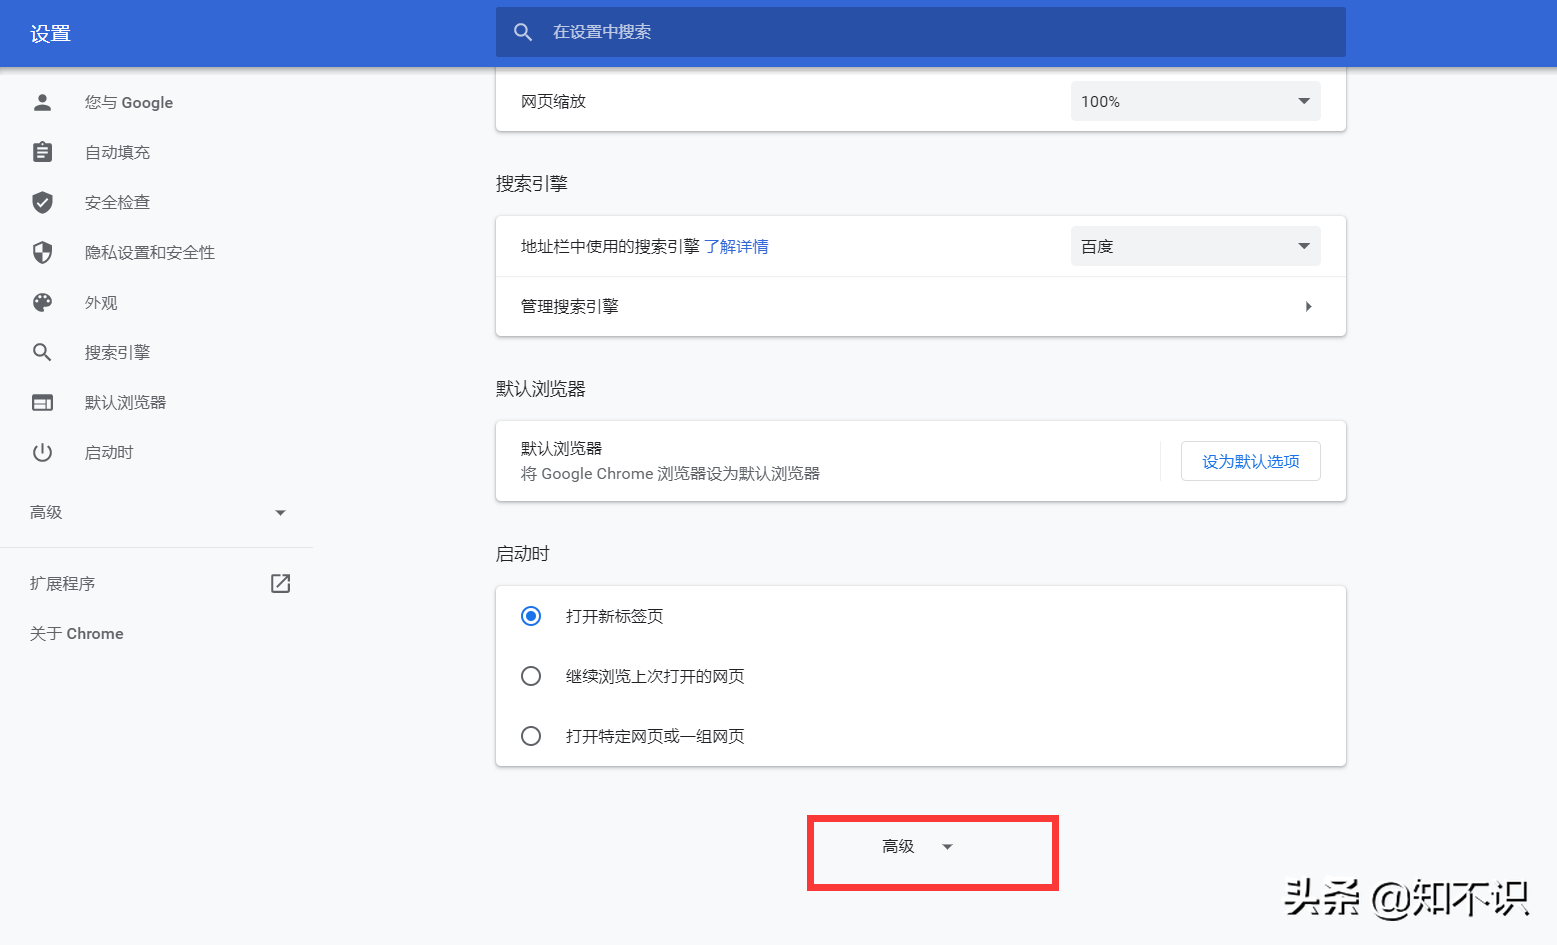Select 打开新标签页 radio option
This screenshot has height=945, width=1557.
[530, 616]
